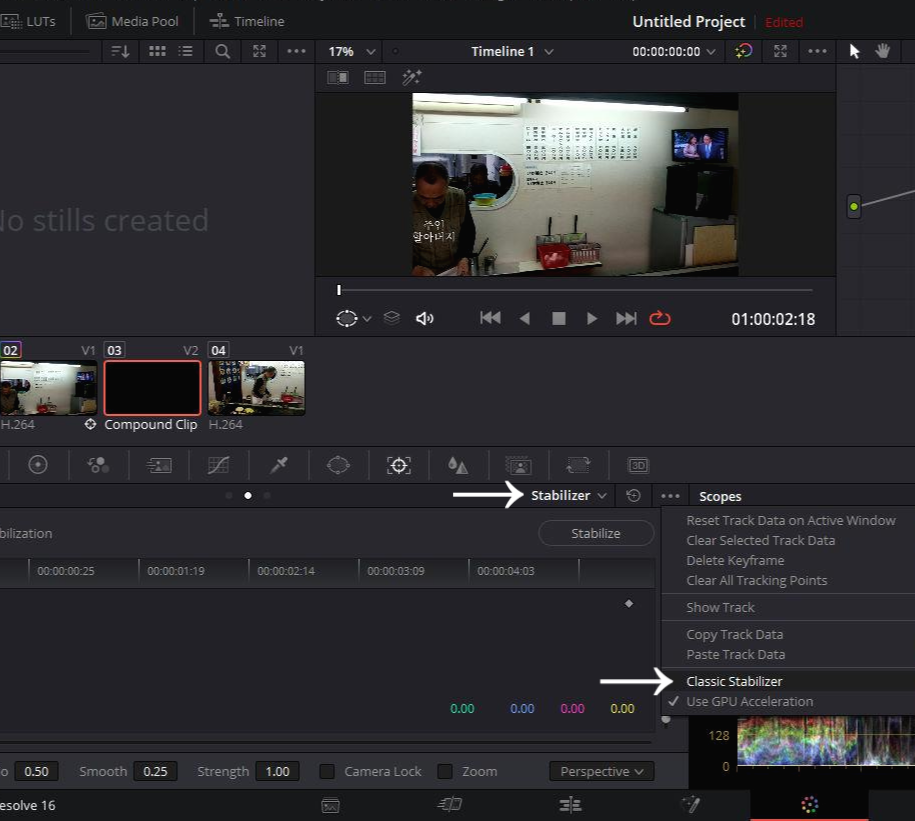Choose Delete Keyframe from menu
The image size is (915, 821).
point(735,560)
